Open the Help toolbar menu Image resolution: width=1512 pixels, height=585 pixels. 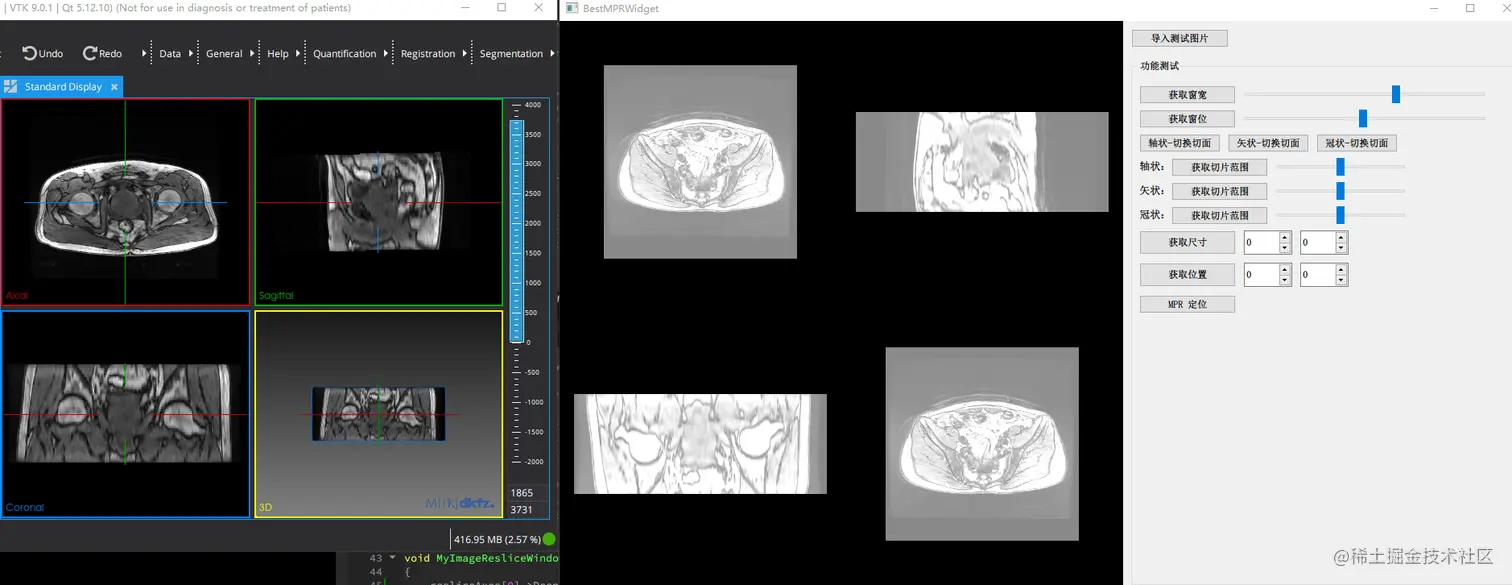coord(278,54)
